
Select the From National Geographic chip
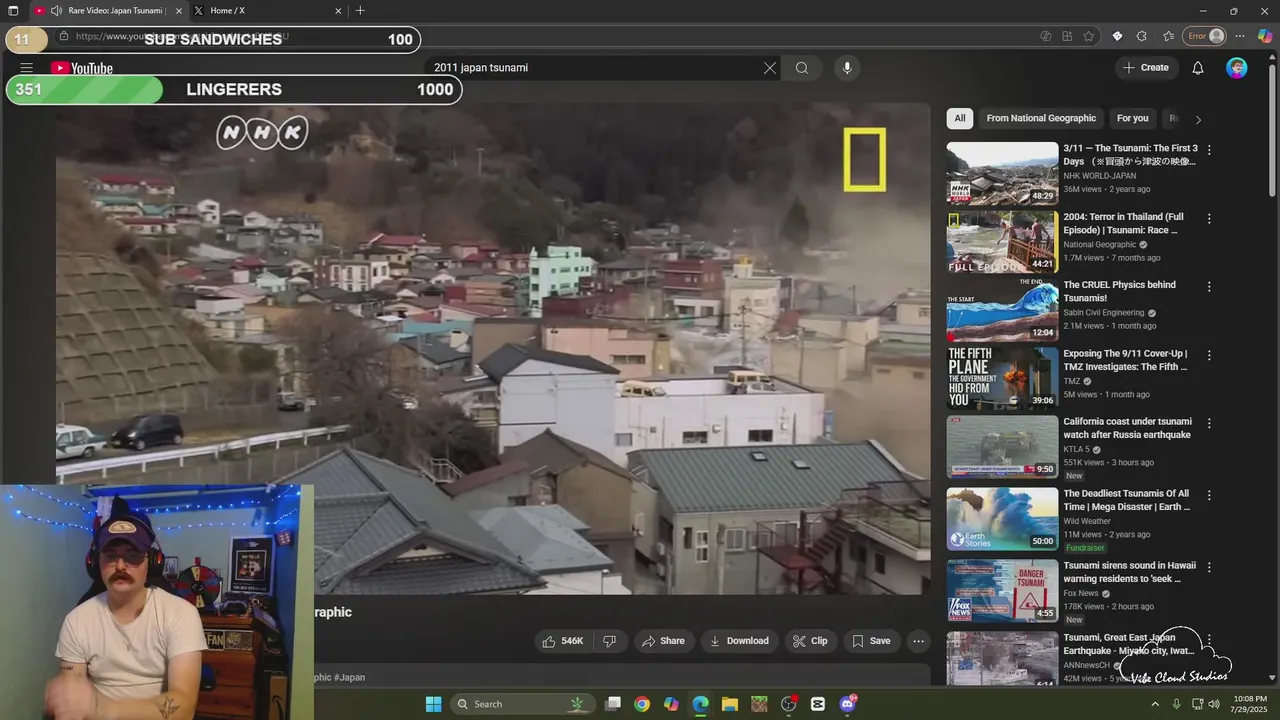click(x=1041, y=118)
